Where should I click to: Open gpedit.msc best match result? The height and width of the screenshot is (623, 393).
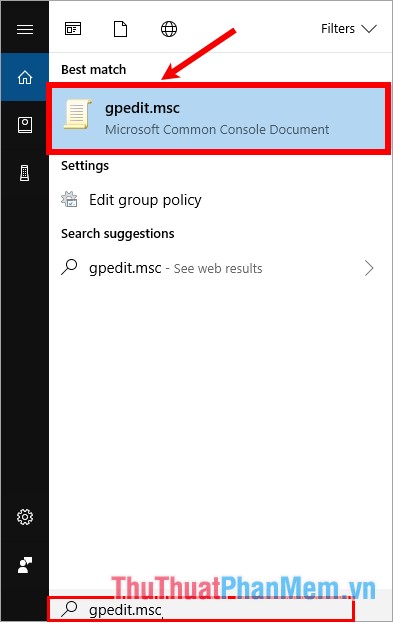(x=218, y=118)
